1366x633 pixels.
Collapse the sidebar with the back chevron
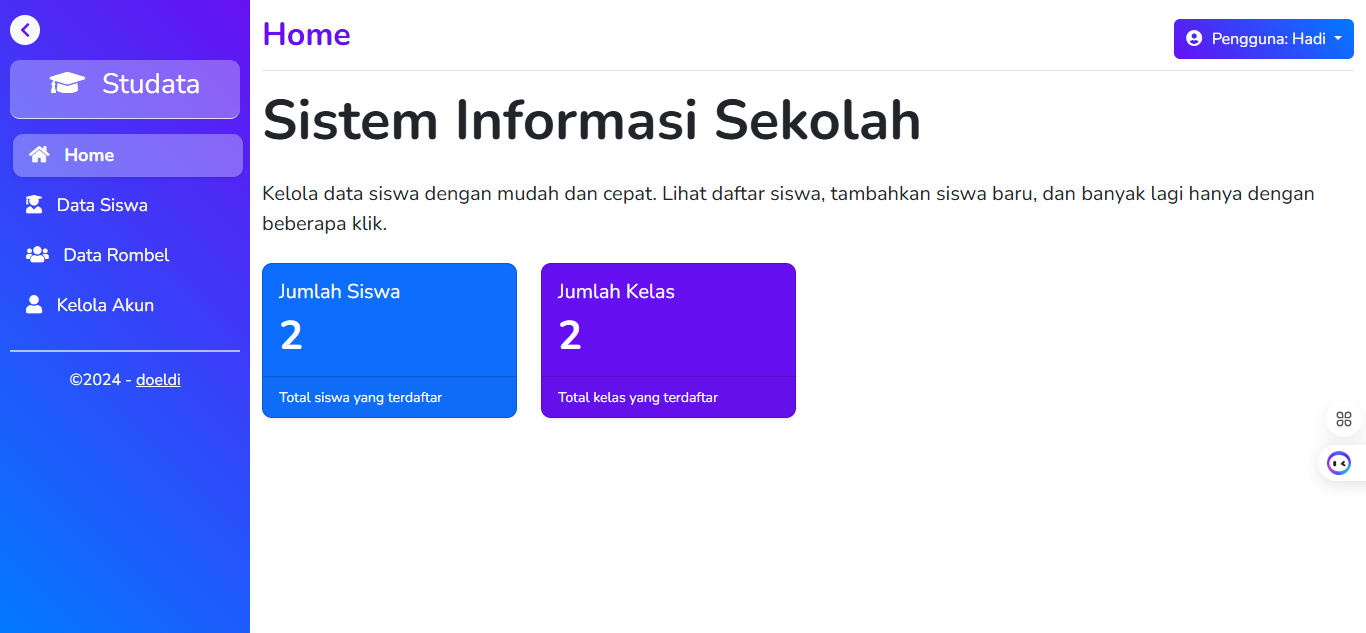click(x=25, y=30)
